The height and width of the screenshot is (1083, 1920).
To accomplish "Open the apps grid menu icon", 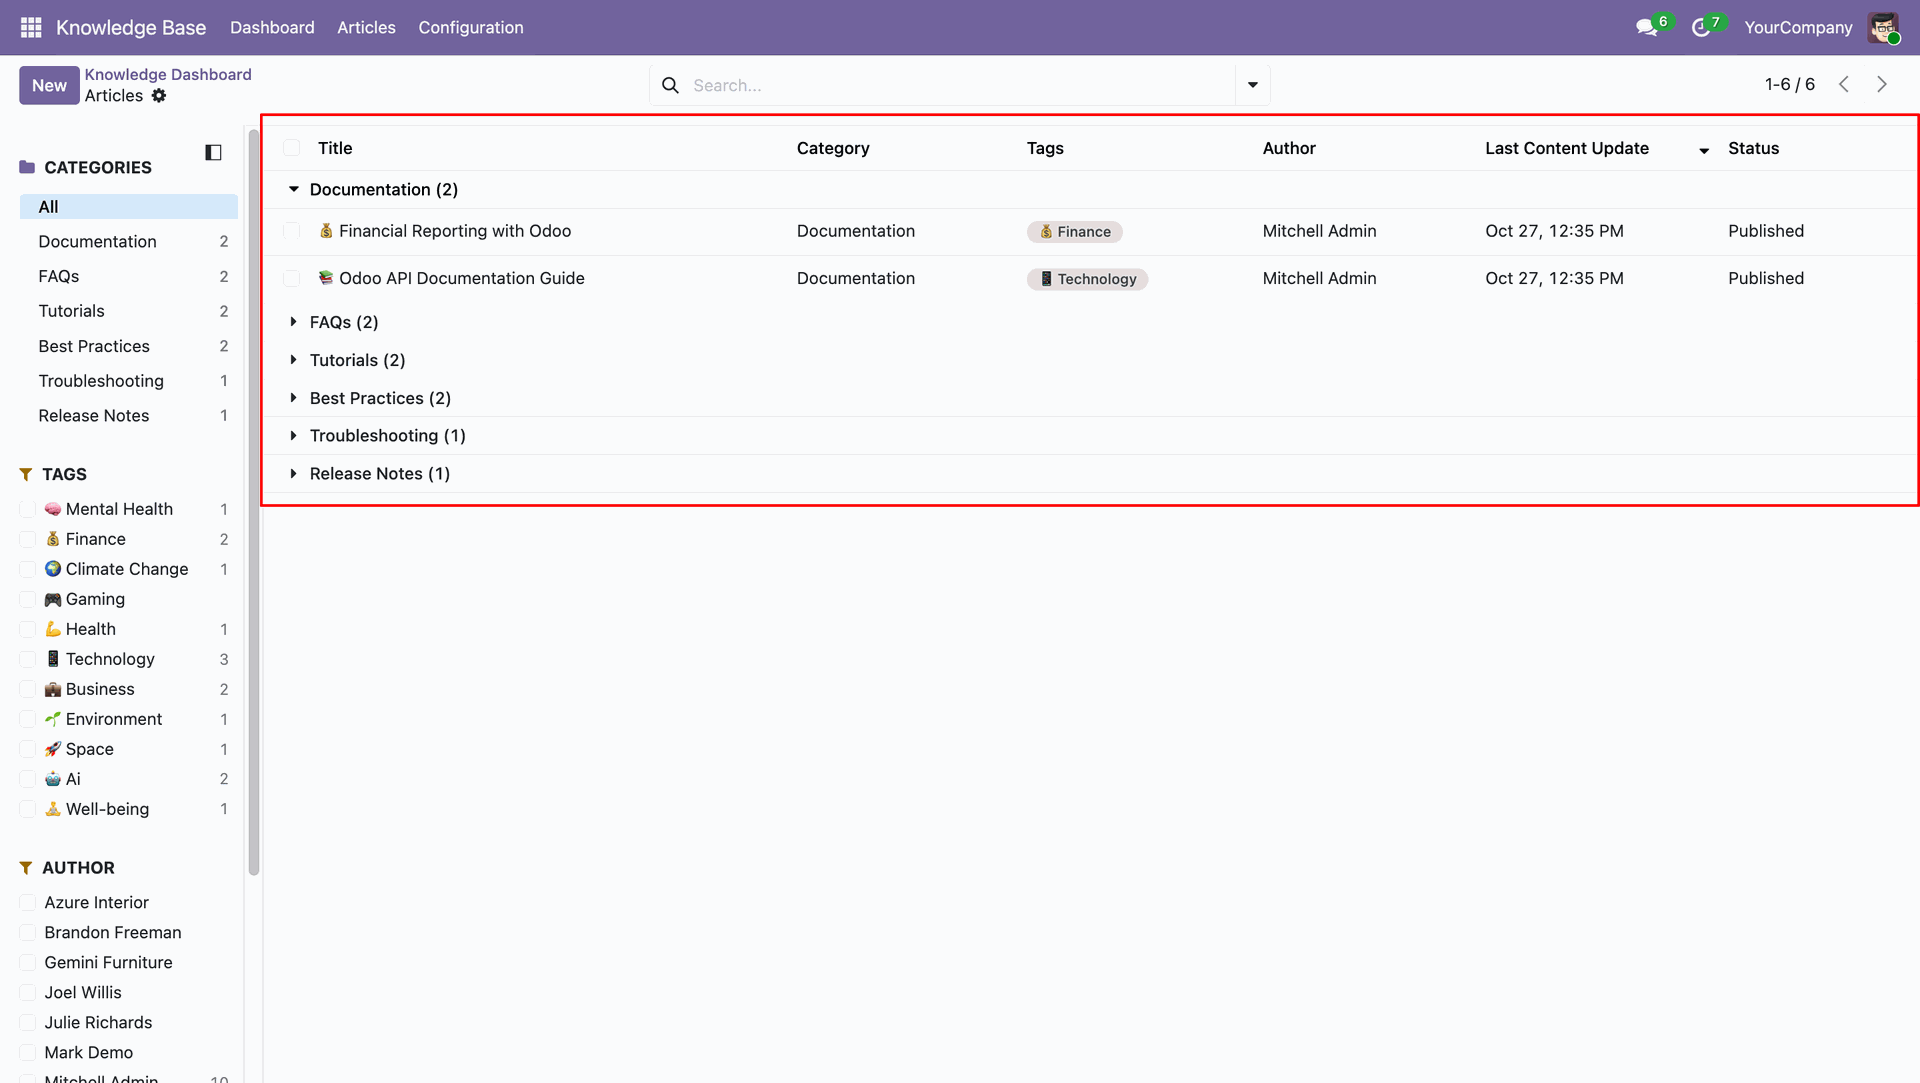I will pyautogui.click(x=31, y=27).
